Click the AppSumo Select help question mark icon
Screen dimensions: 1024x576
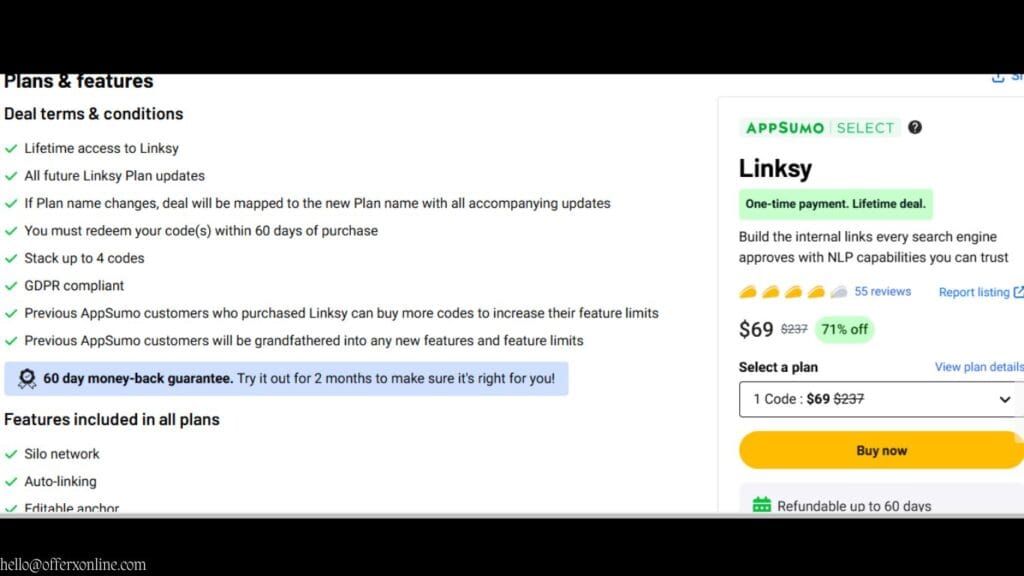pyautogui.click(x=914, y=127)
